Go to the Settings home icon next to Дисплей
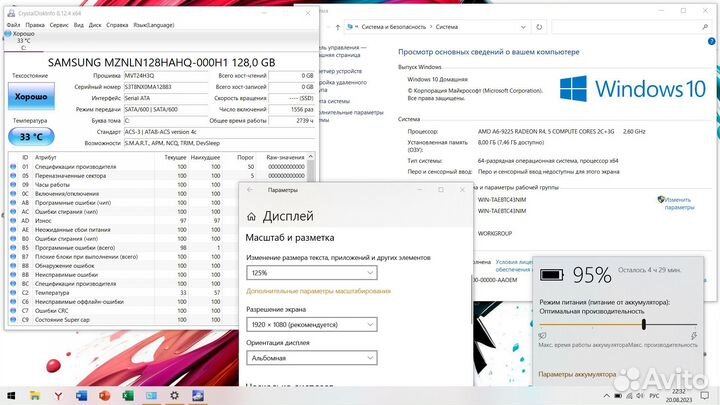 click(251, 216)
